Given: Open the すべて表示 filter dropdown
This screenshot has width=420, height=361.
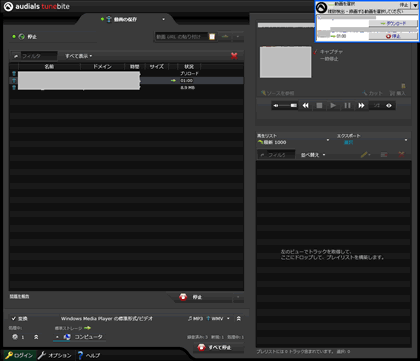Looking at the screenshot, I should (x=79, y=56).
